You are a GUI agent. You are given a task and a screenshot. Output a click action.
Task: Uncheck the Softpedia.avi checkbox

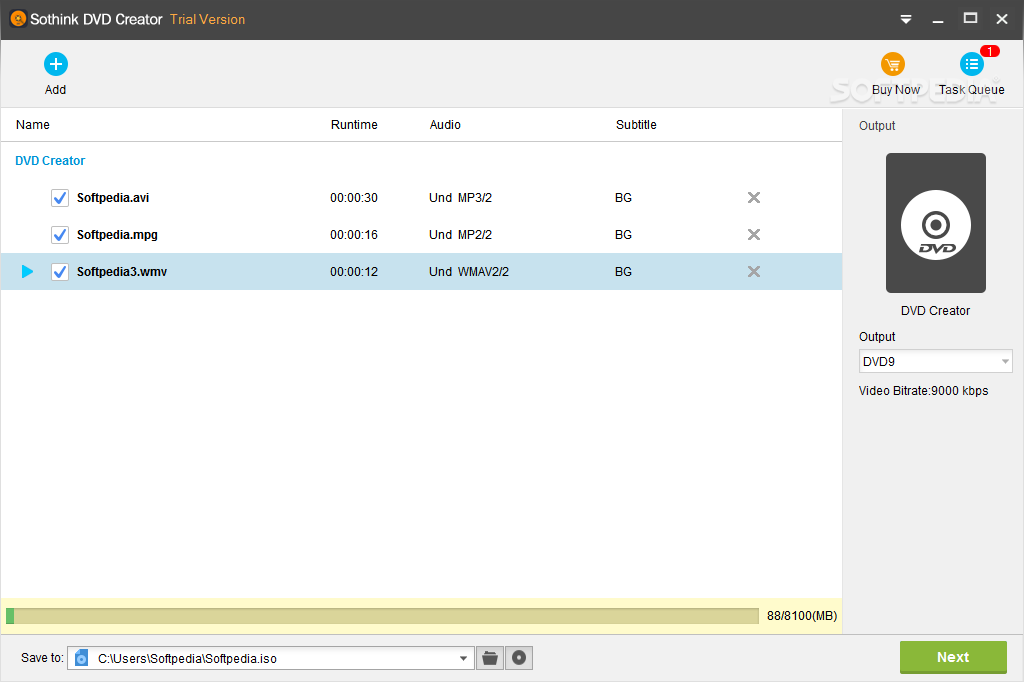point(60,198)
